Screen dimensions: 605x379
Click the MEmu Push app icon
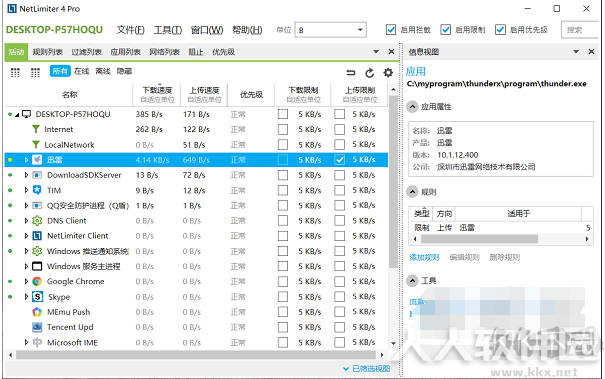[x=37, y=312]
